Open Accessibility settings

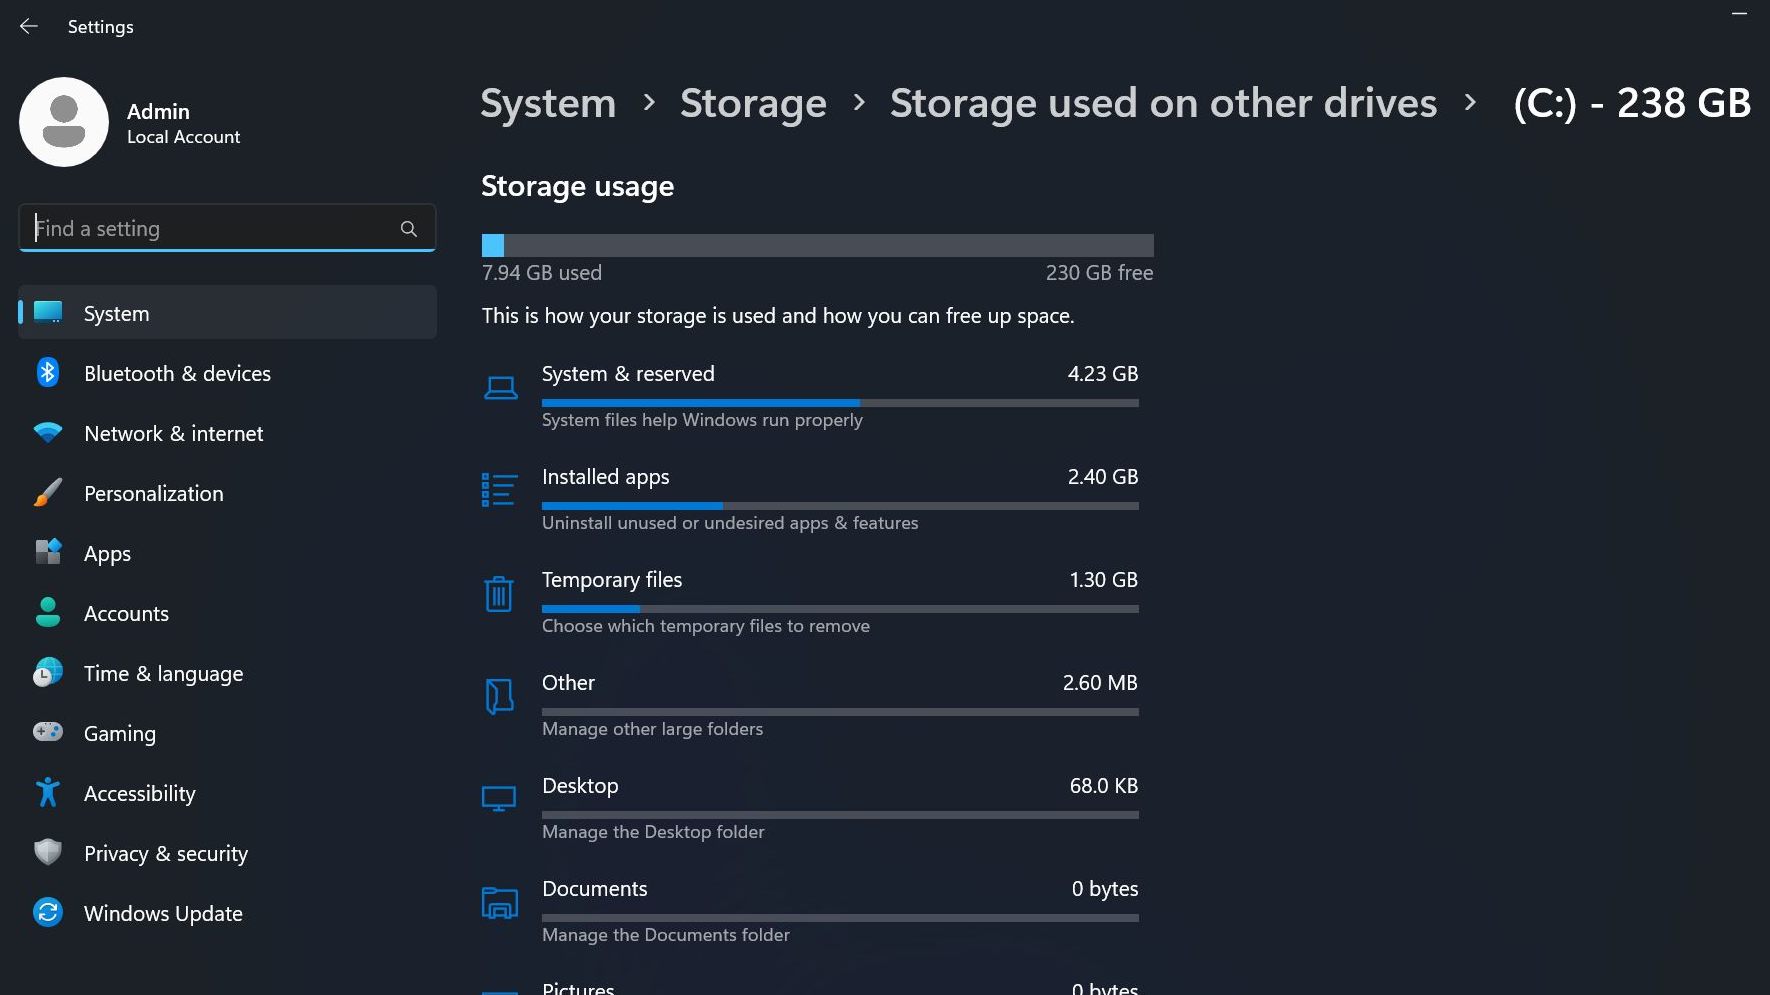click(x=139, y=793)
